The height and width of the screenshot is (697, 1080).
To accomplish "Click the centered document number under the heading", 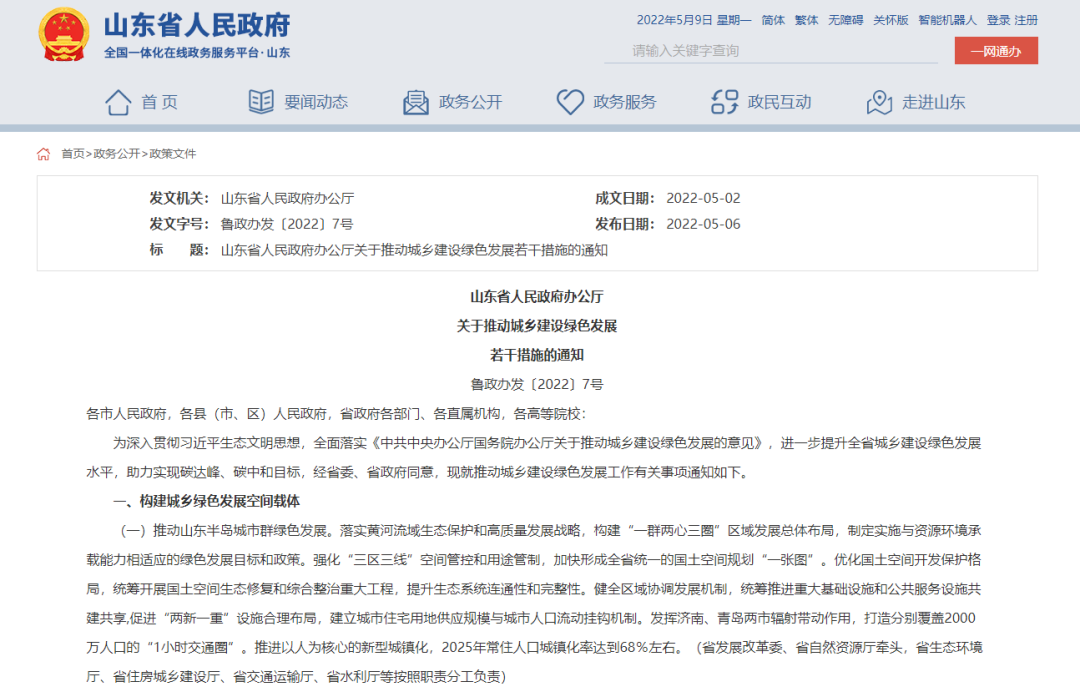I will point(537,384).
